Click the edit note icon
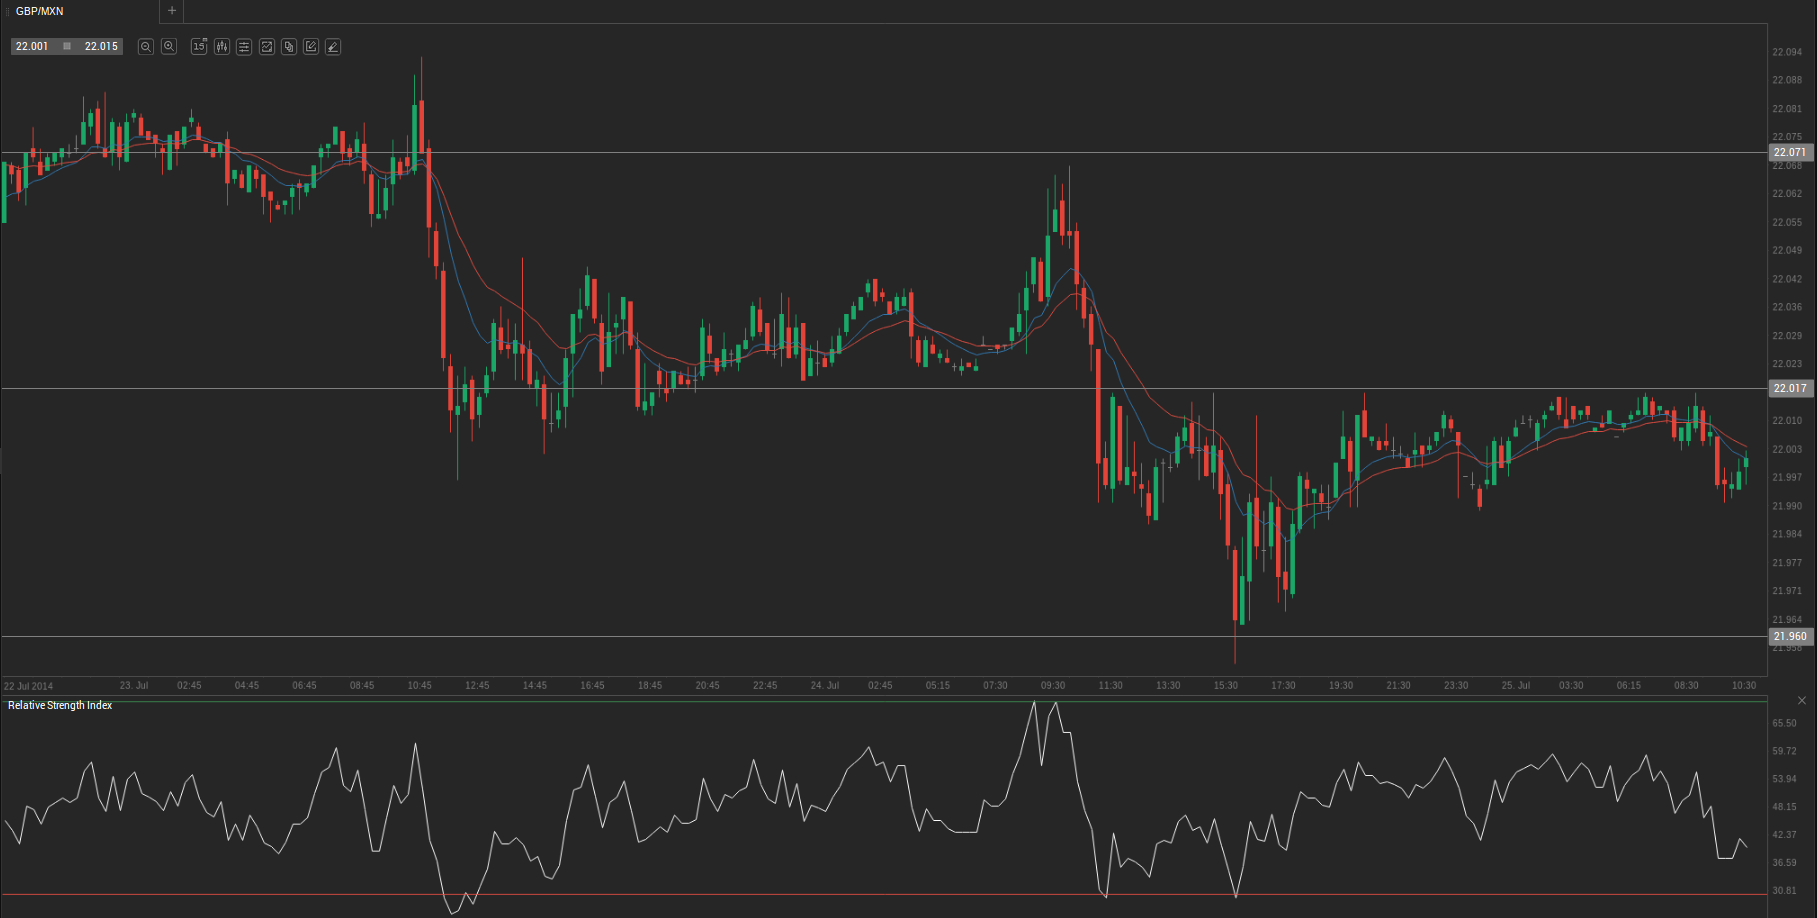The height and width of the screenshot is (918, 1817). point(311,47)
